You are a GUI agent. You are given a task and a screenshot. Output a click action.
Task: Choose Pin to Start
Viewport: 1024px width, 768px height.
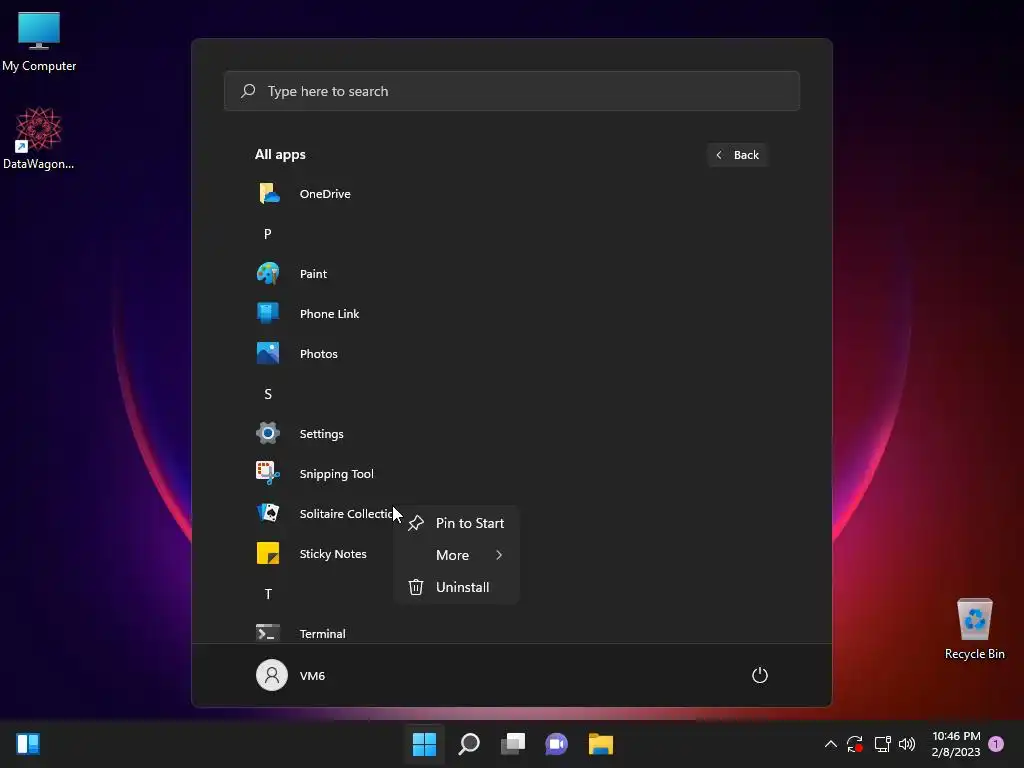pos(456,523)
